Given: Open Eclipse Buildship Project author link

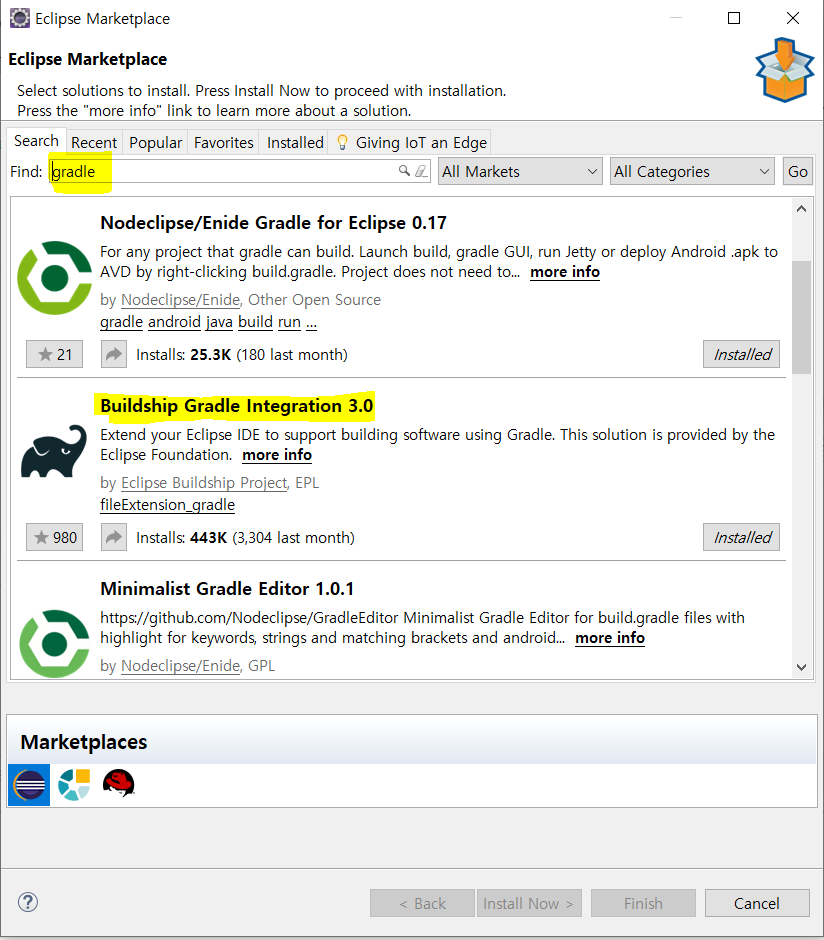Looking at the screenshot, I should [x=204, y=483].
